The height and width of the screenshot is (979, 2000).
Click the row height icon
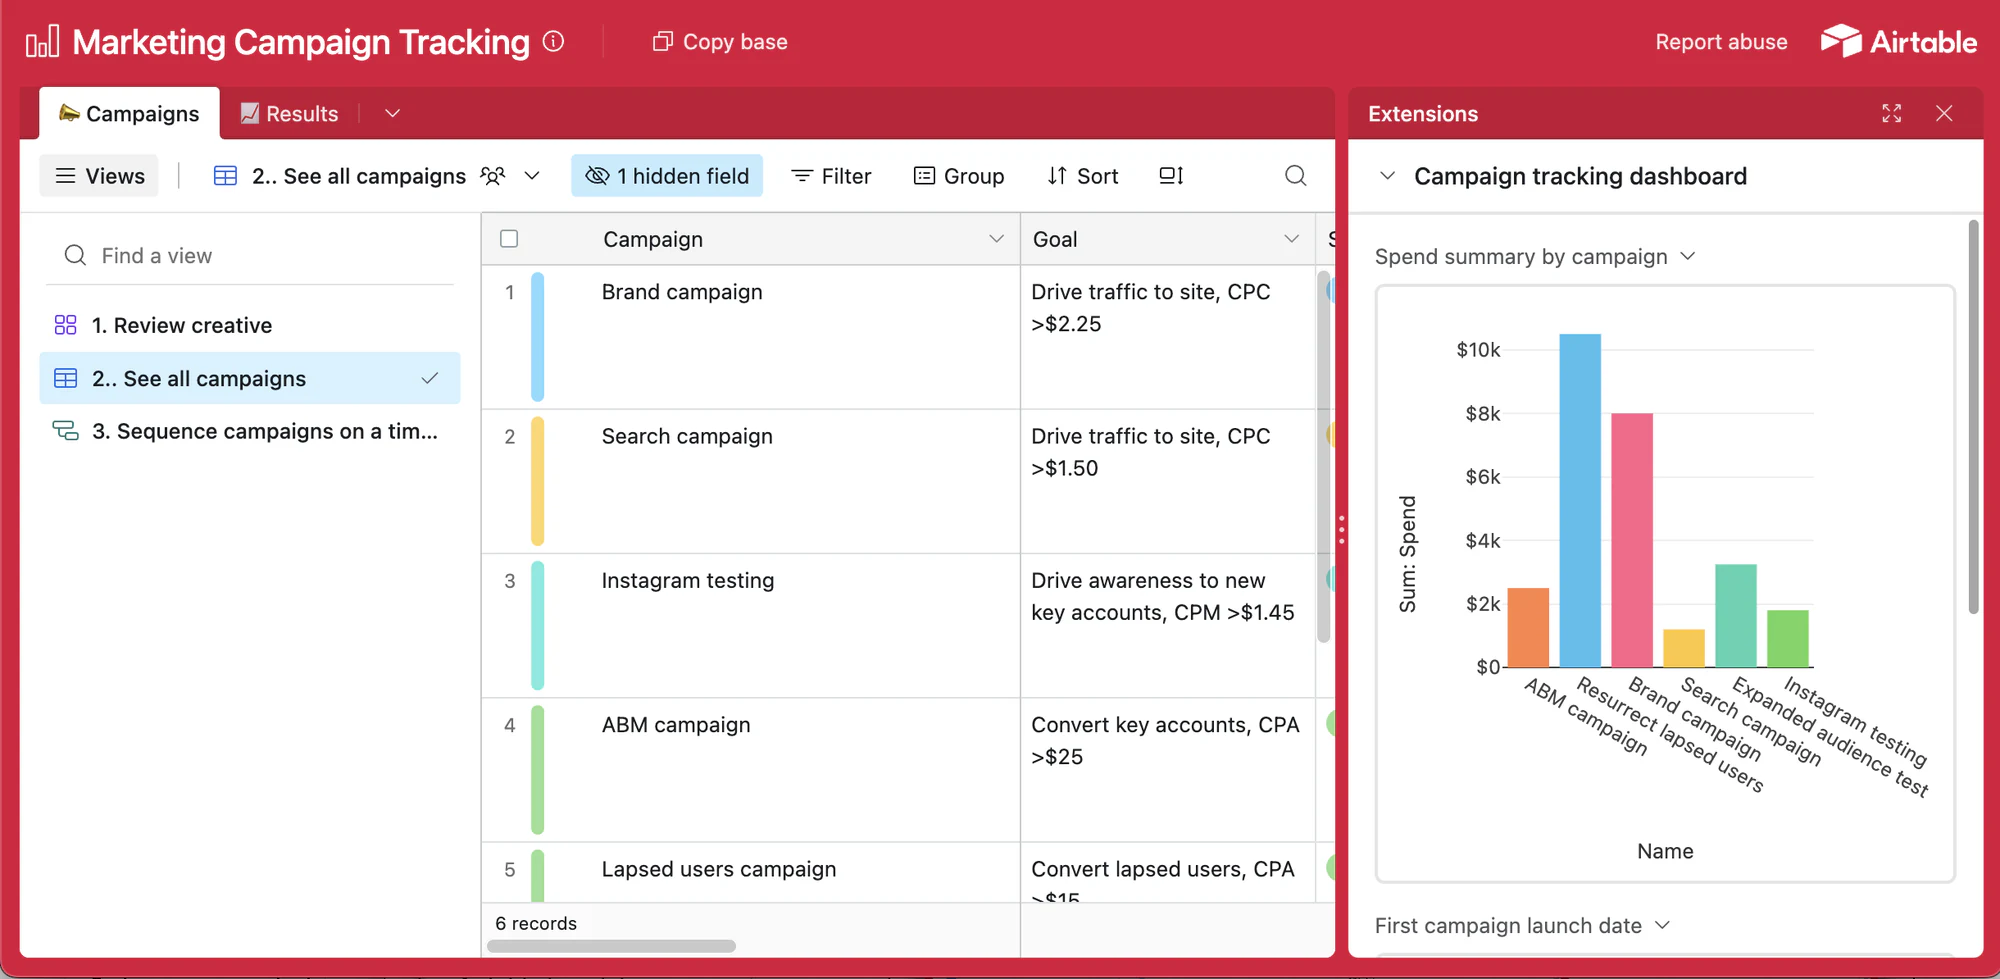pyautogui.click(x=1171, y=176)
